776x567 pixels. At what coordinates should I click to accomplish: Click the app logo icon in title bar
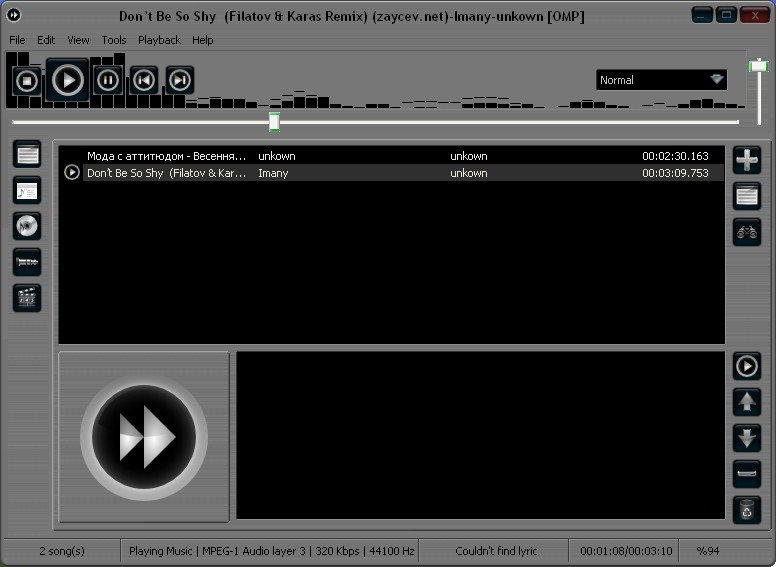pos(14,15)
